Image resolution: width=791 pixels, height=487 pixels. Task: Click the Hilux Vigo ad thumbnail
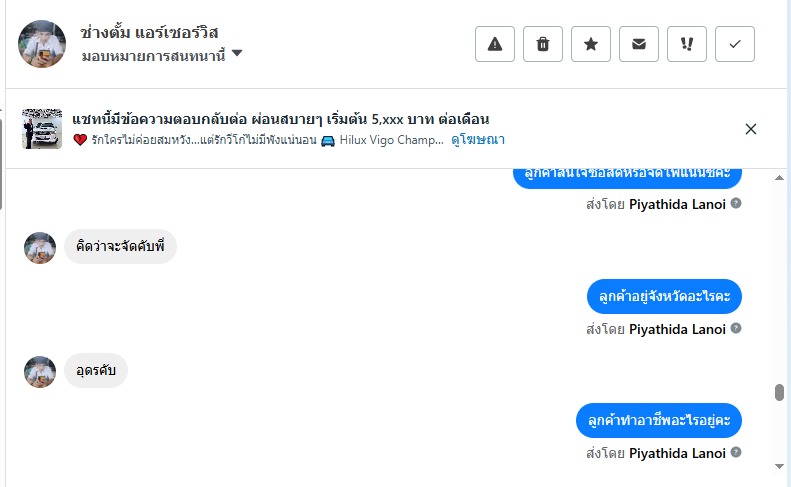coord(42,129)
